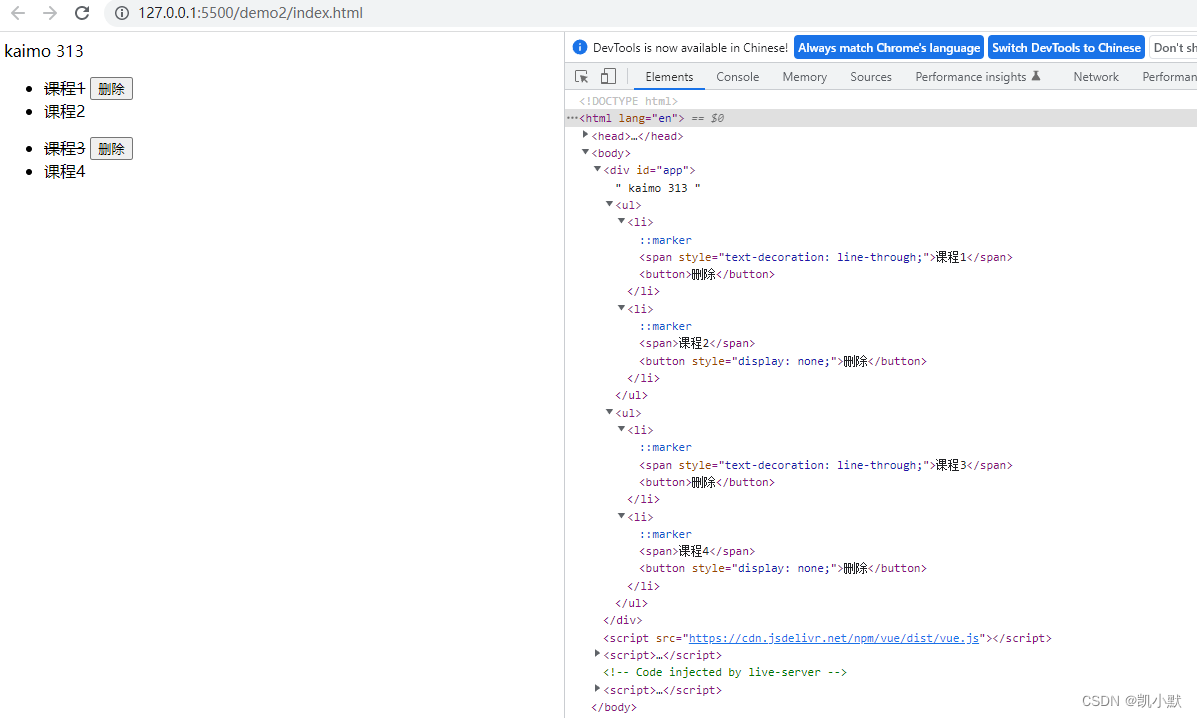Collapse the second ul node

coord(609,412)
